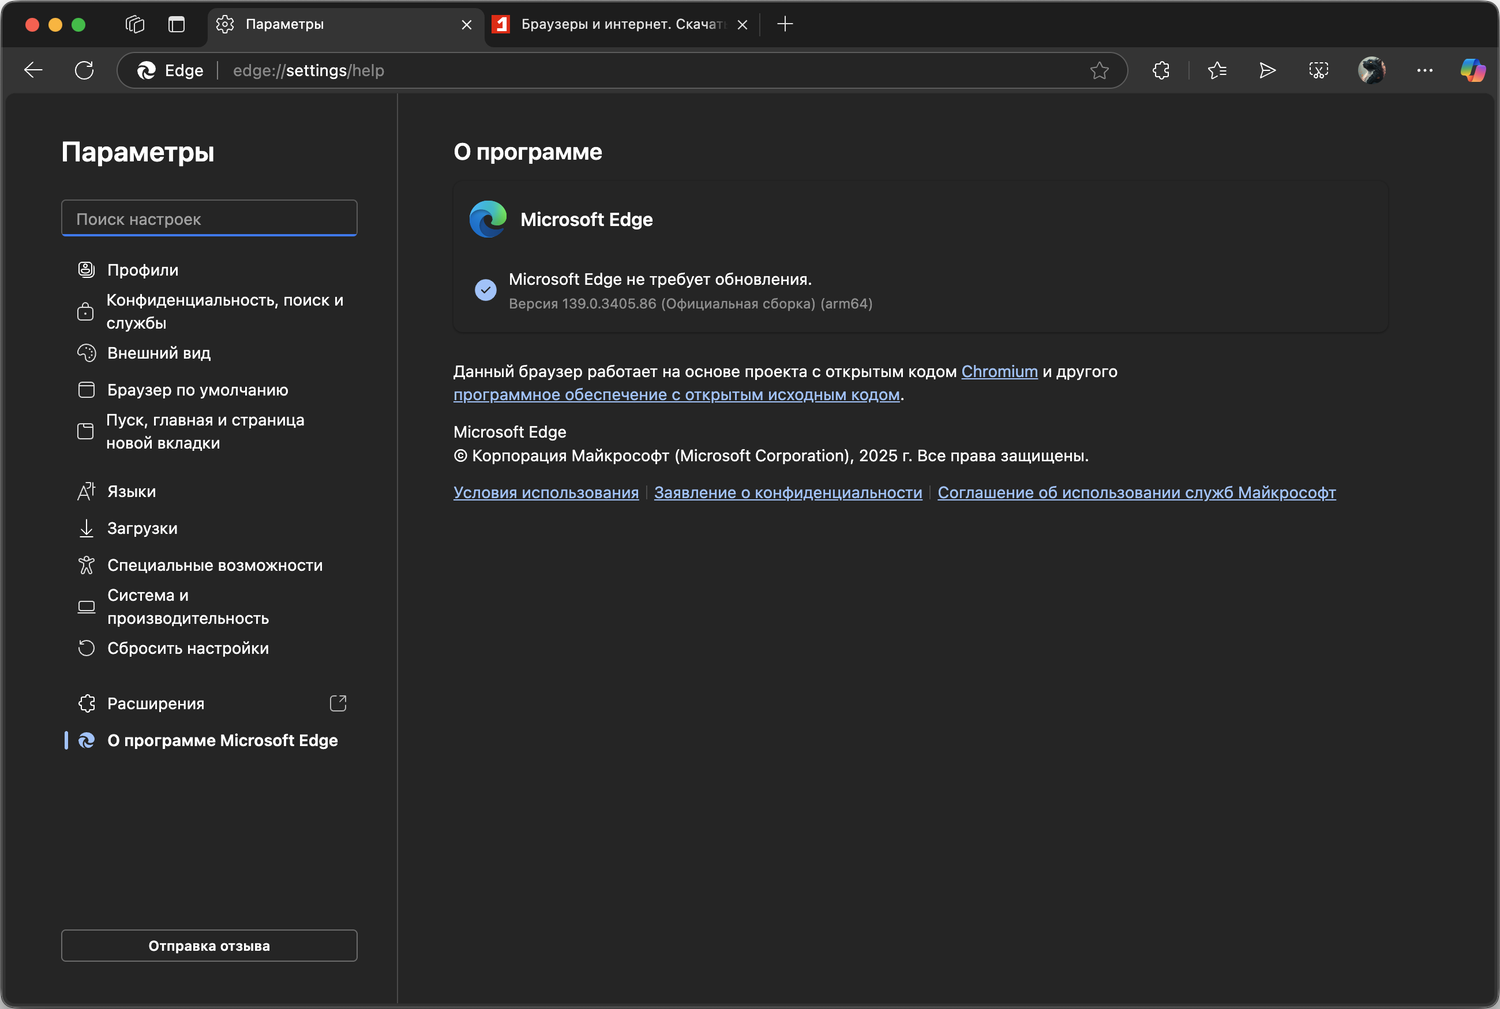This screenshot has height=1009, width=1500.
Task: Open a new tab with the plus button
Action: [x=785, y=24]
